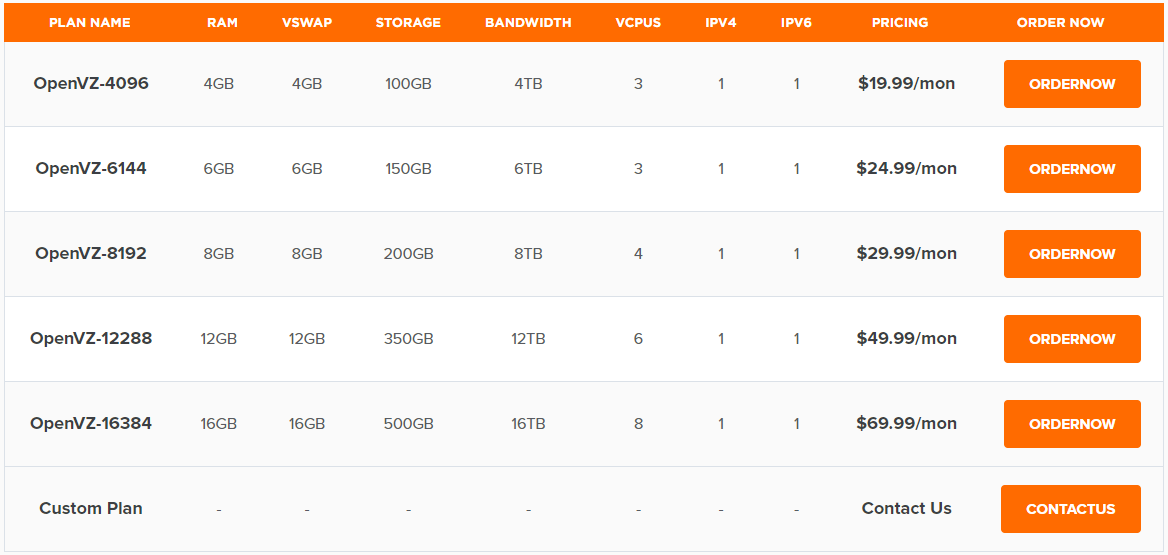
Task: Order the OpenVZ-8192 plan
Action: pos(1072,254)
